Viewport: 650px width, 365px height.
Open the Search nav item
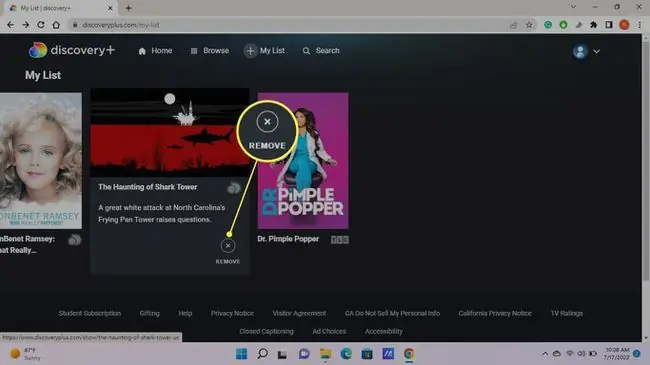coord(321,51)
